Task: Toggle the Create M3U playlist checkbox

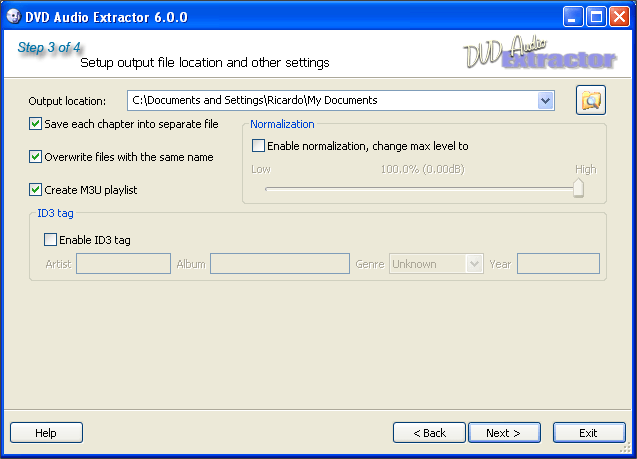Action: [x=35, y=189]
